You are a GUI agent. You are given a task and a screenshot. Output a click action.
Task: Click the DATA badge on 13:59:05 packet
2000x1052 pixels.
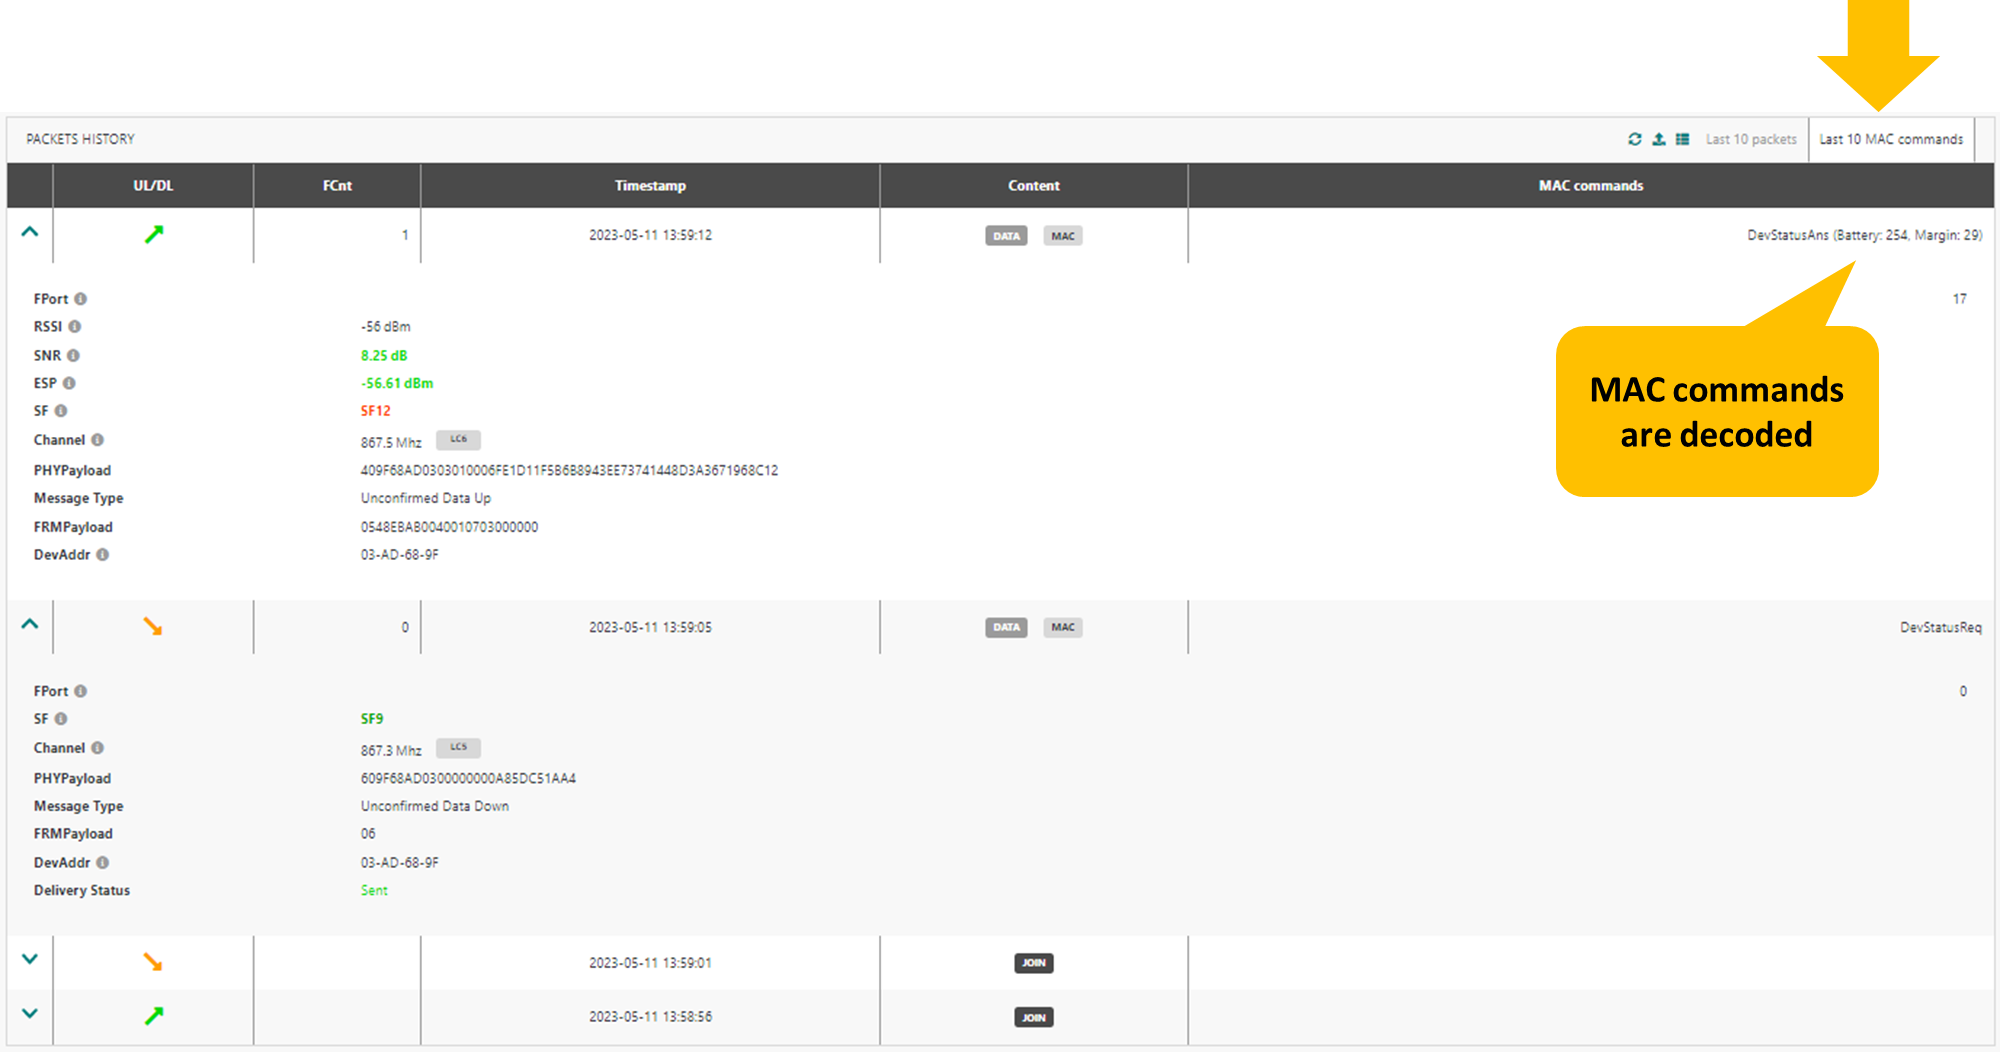pyautogui.click(x=1006, y=628)
